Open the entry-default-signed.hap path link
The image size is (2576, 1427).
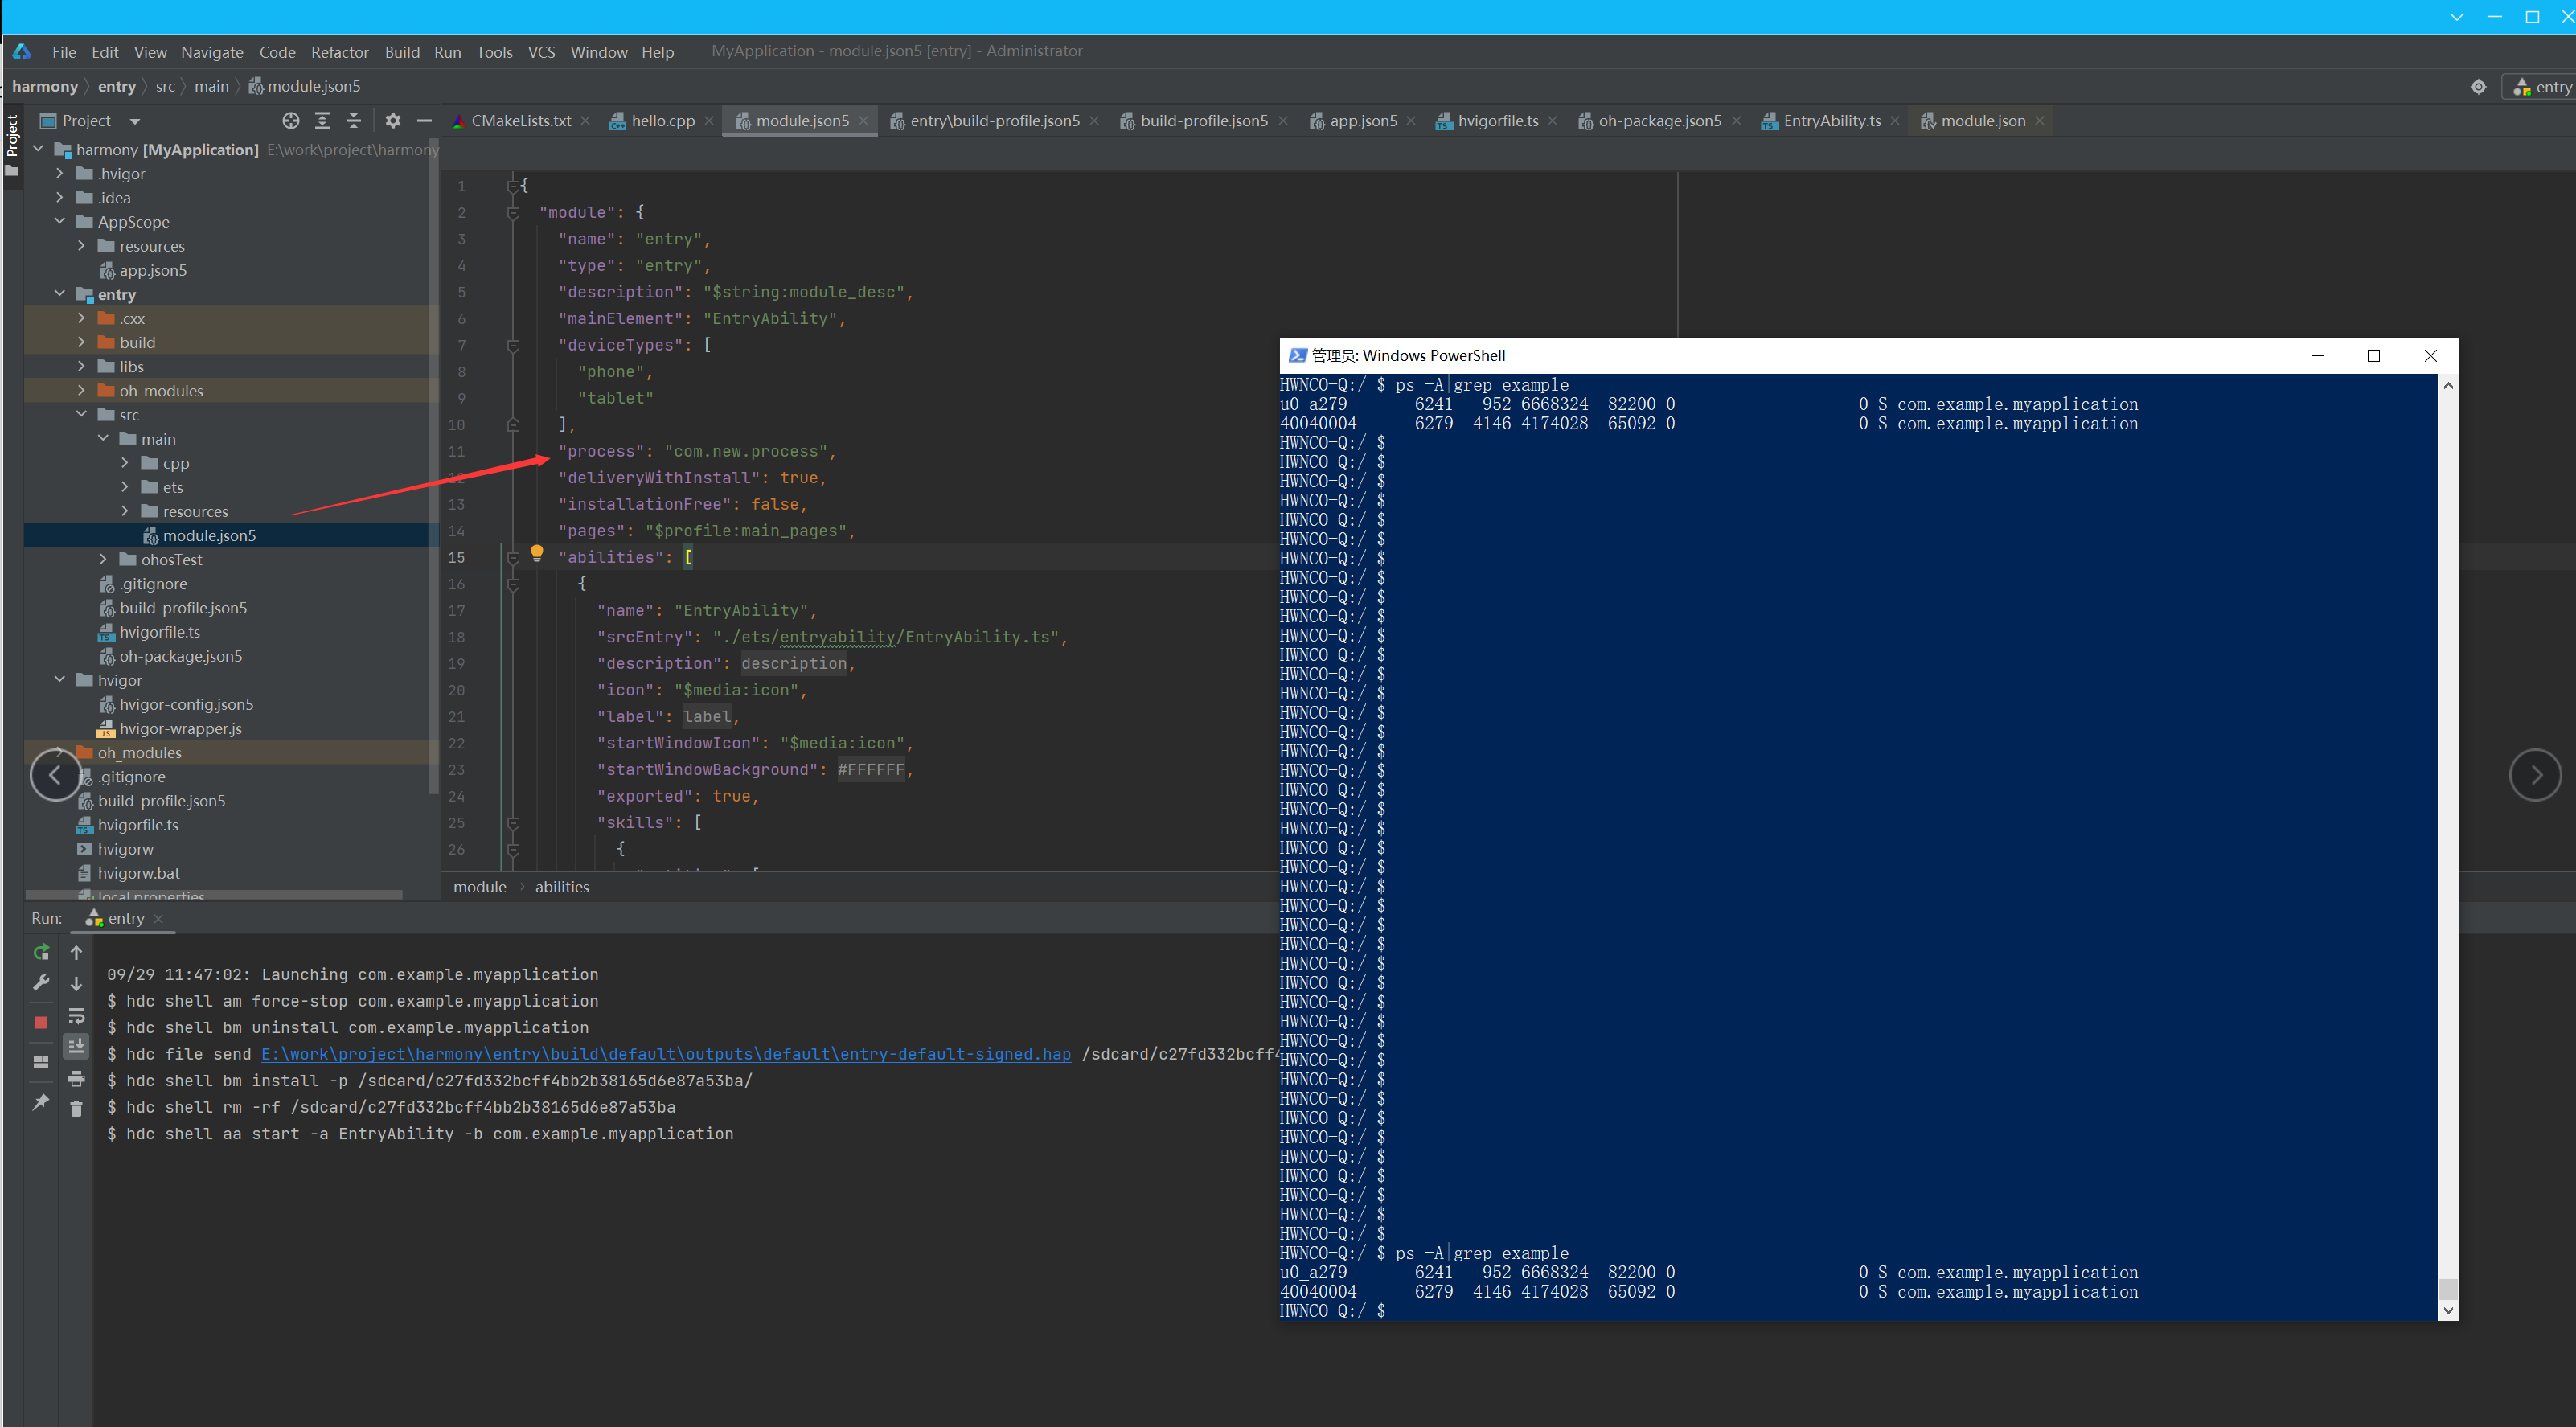coord(665,1054)
